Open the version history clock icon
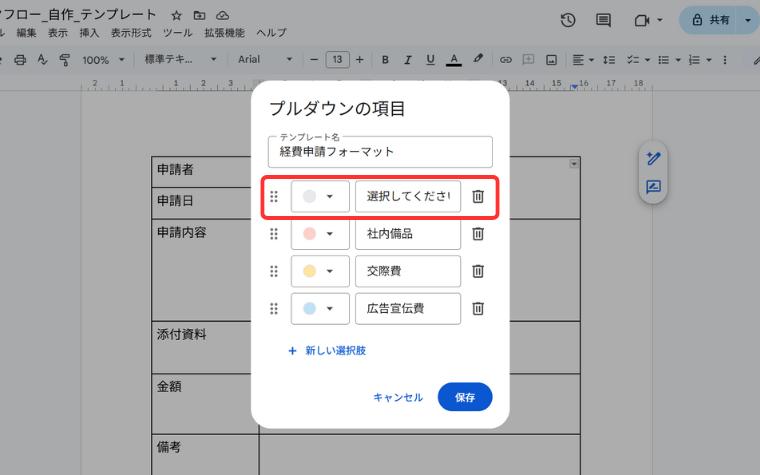Image resolution: width=760 pixels, height=475 pixels. point(568,20)
